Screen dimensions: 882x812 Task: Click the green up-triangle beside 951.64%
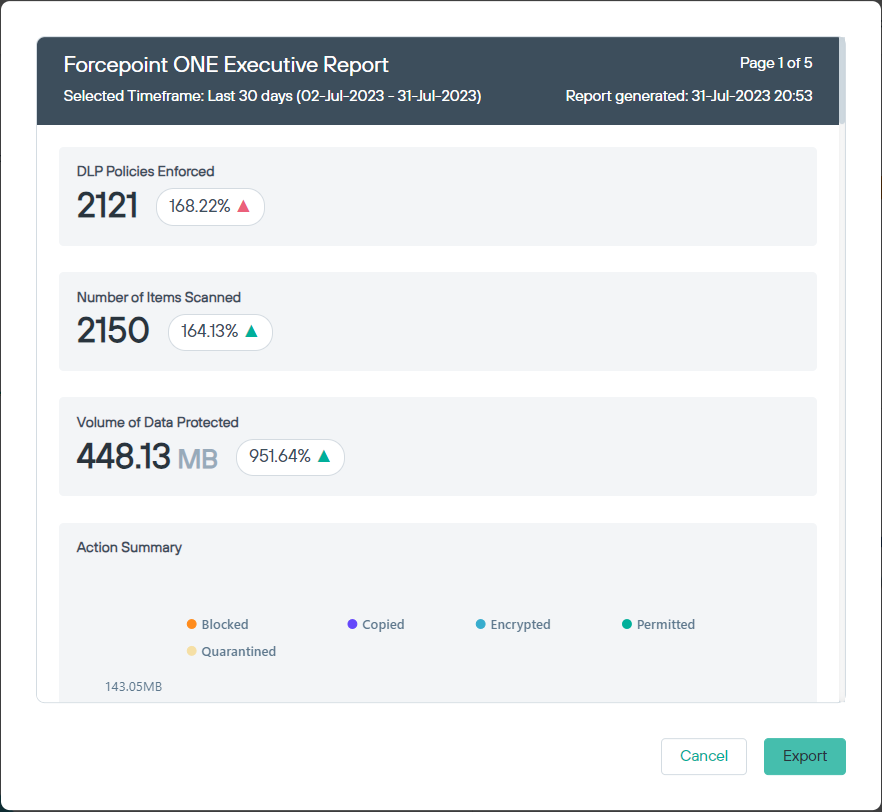(324, 456)
